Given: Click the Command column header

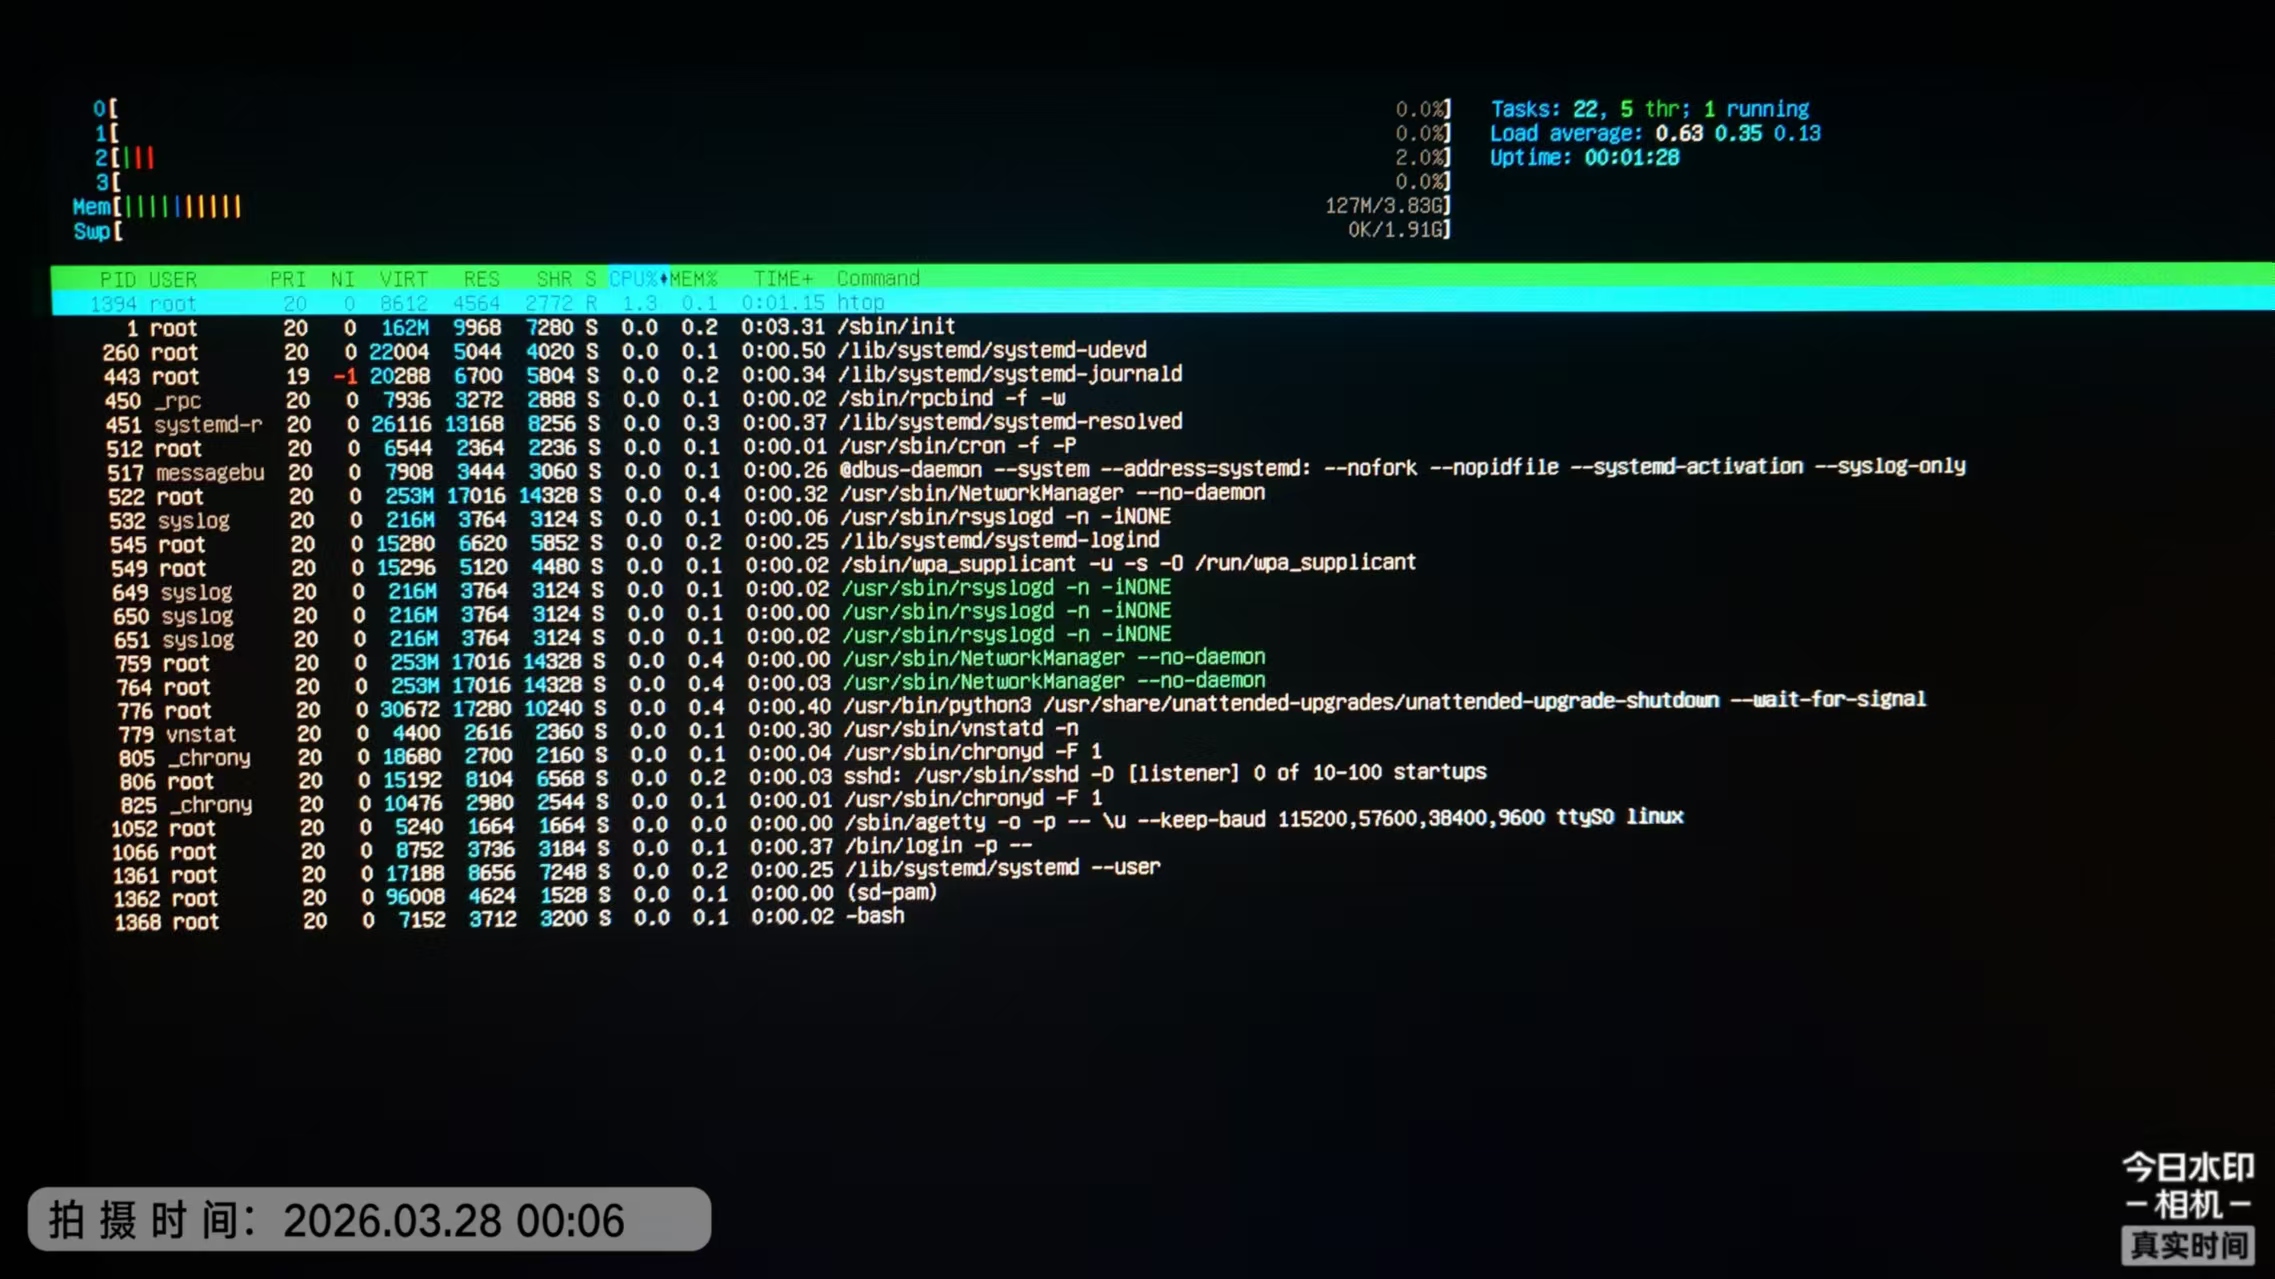Looking at the screenshot, I should [x=877, y=278].
